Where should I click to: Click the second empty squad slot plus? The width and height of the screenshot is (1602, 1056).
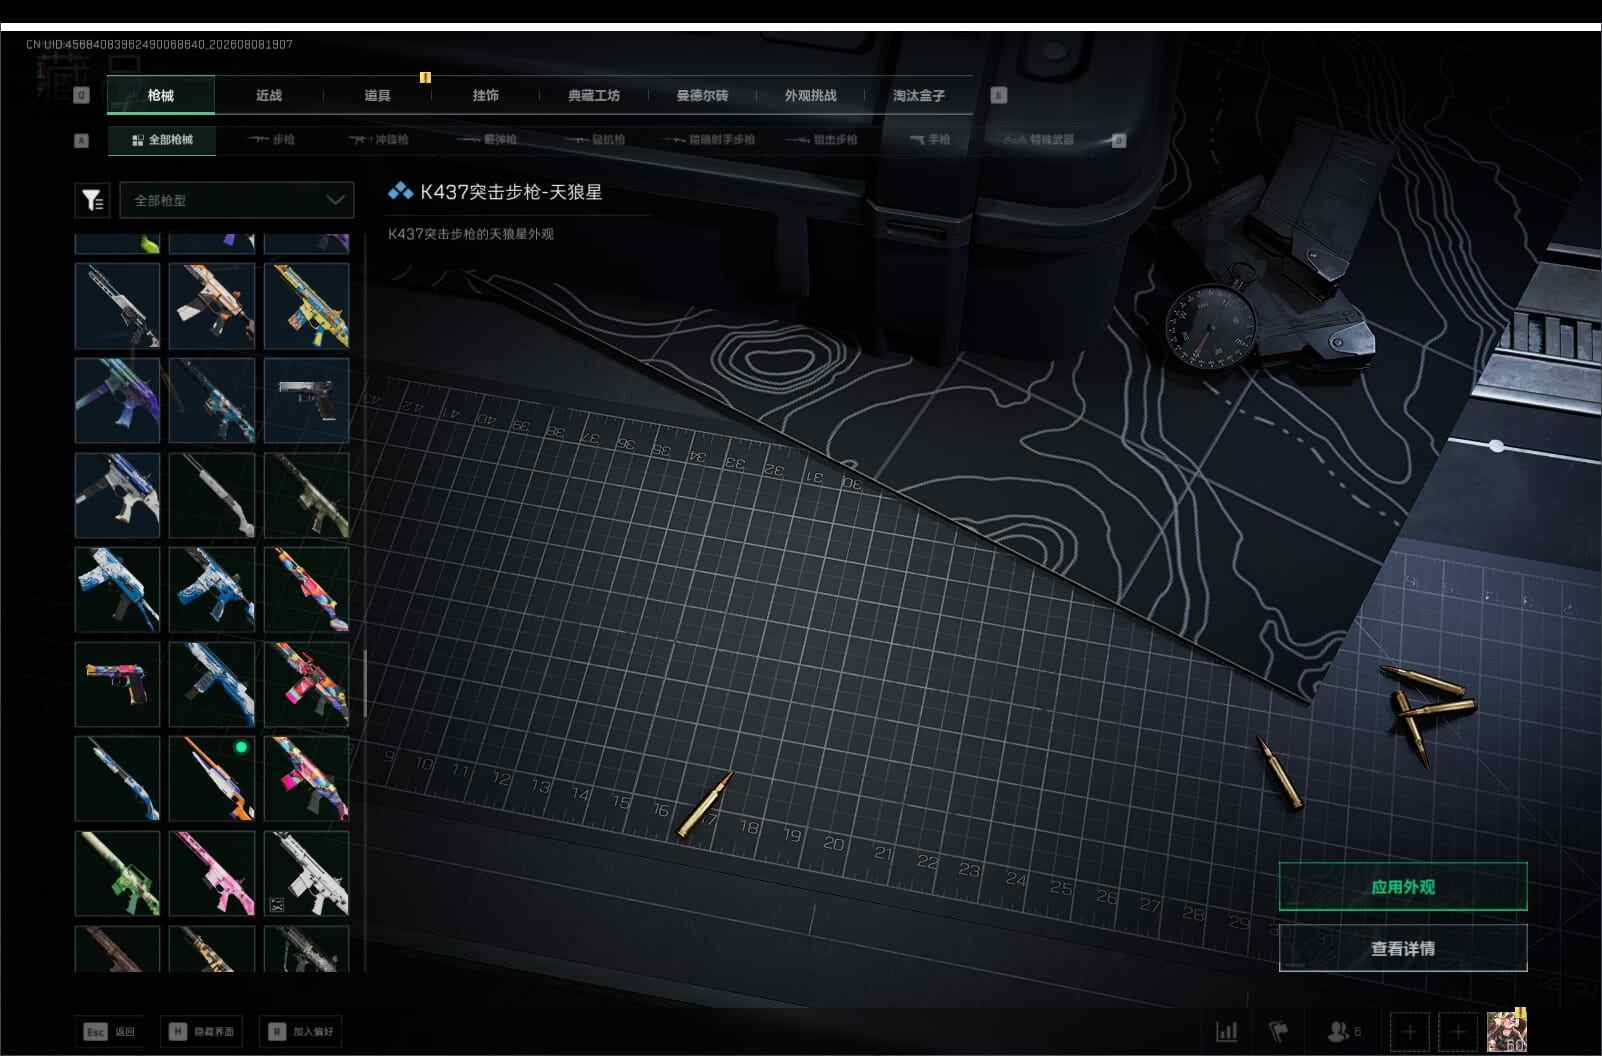pos(1457,1031)
